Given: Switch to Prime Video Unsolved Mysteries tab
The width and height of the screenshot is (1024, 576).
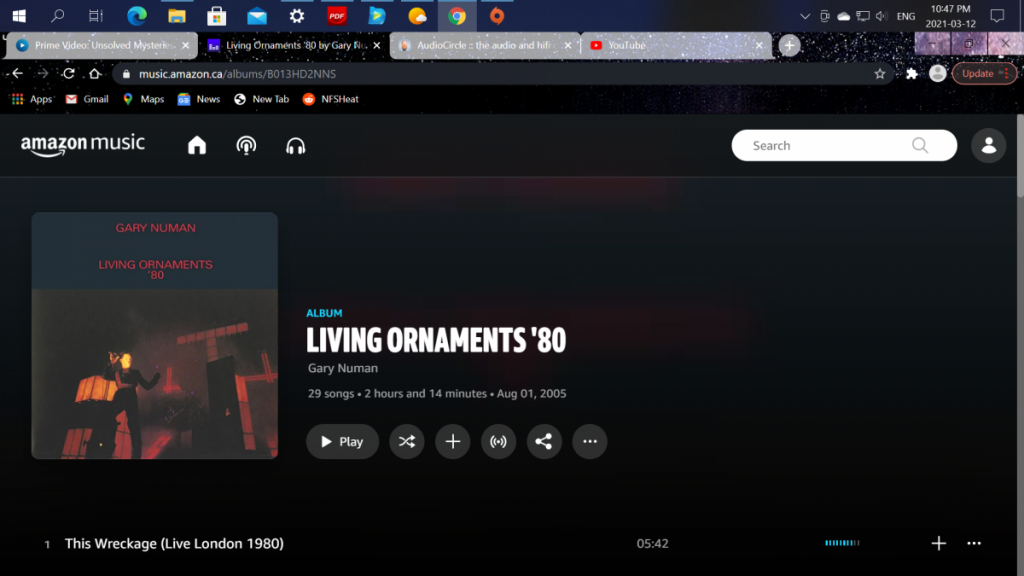Looking at the screenshot, I should [102, 45].
